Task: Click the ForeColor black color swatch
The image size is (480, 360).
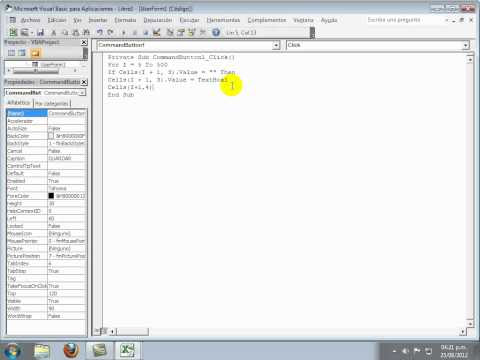Action: 51,196
